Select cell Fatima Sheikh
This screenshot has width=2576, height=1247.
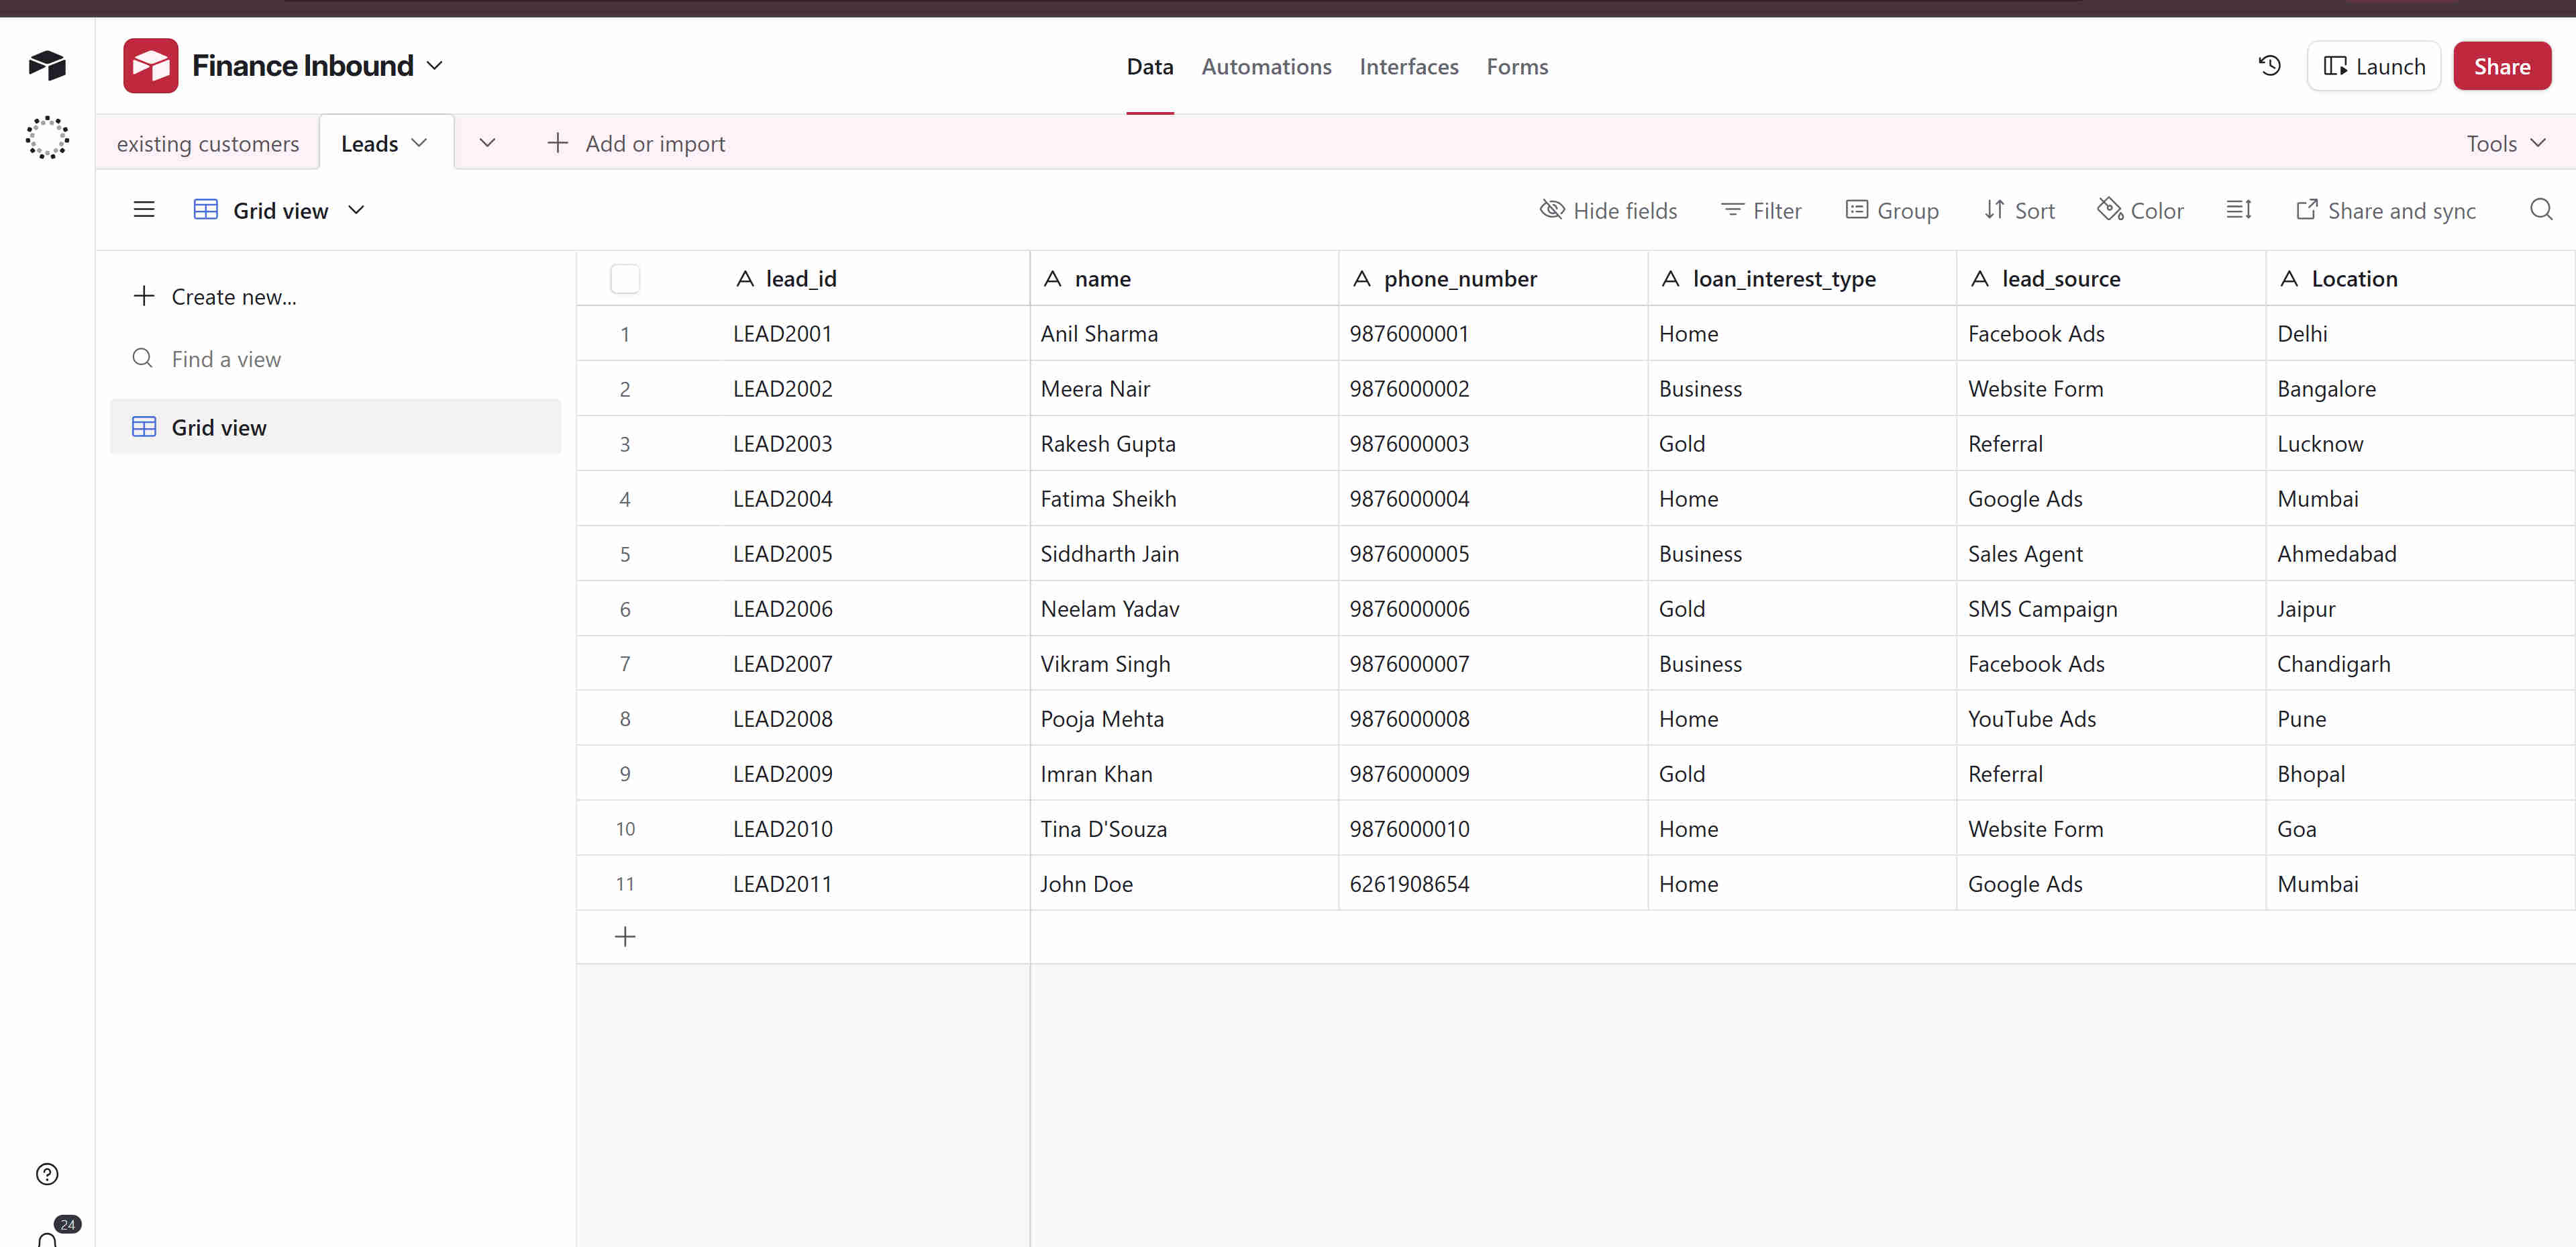click(1184, 498)
